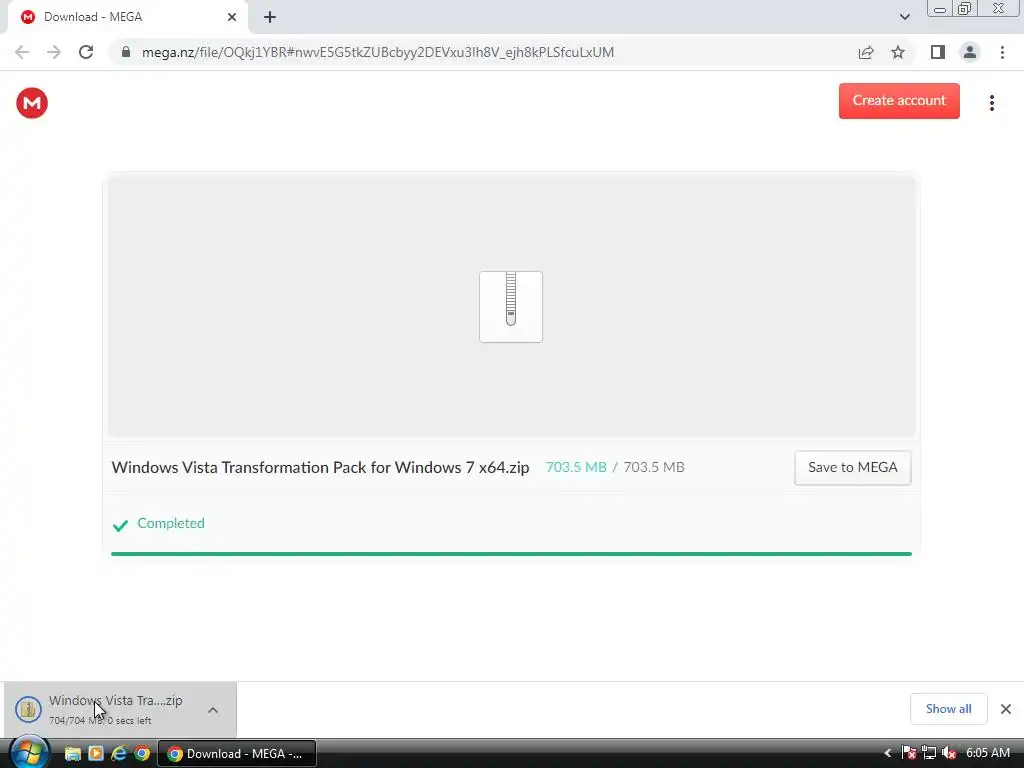This screenshot has height=768, width=1024.
Task: Click the download item zip icon
Action: coord(28,709)
